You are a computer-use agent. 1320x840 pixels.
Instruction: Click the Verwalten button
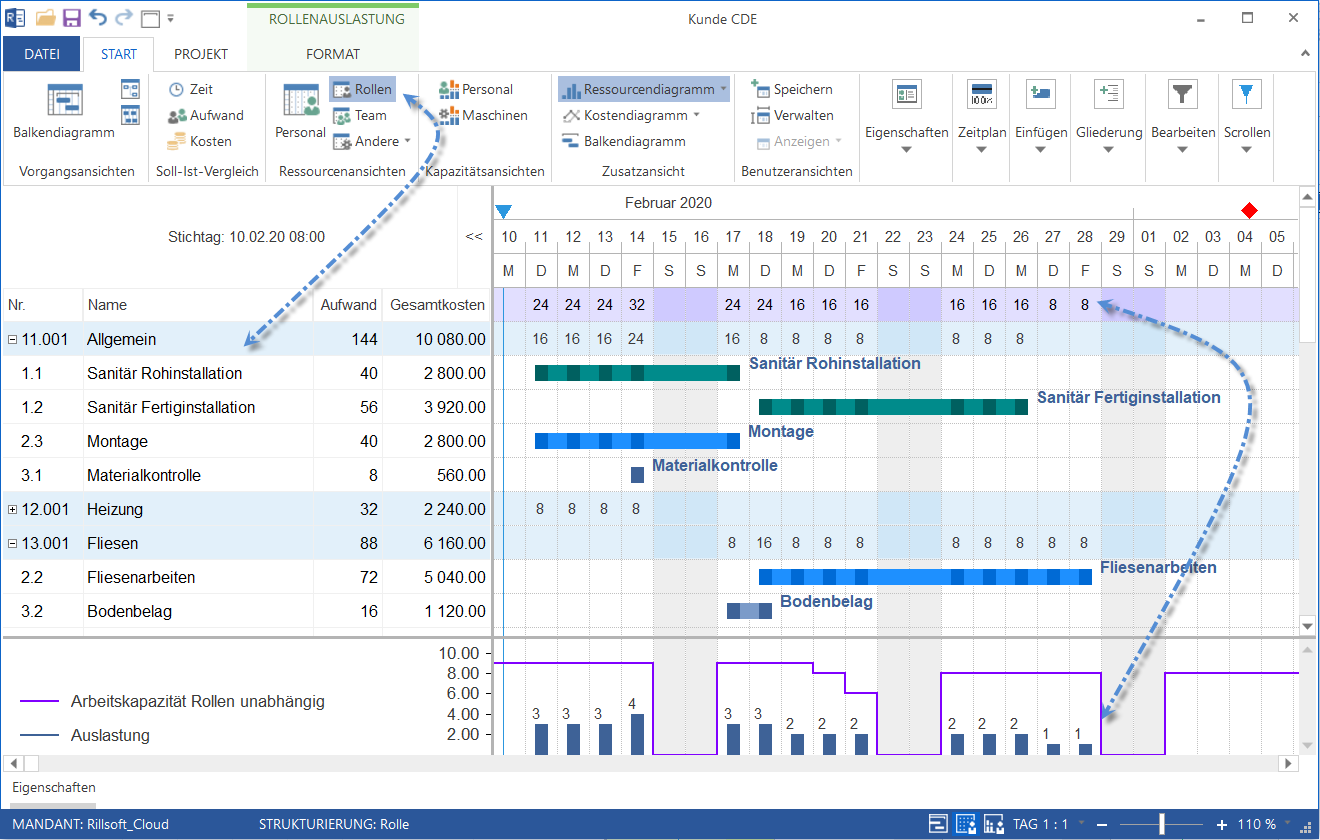[x=792, y=115]
